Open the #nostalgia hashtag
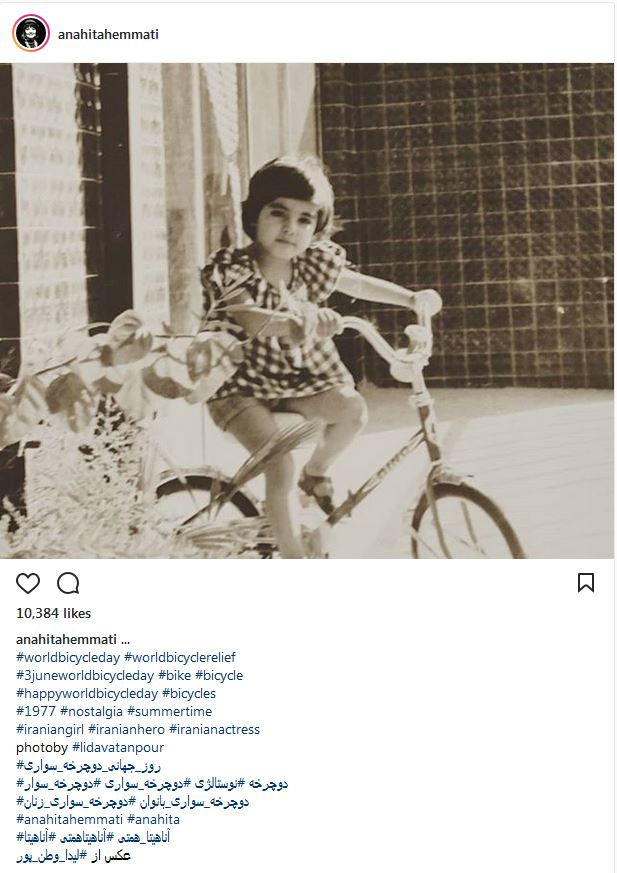 tap(91, 712)
